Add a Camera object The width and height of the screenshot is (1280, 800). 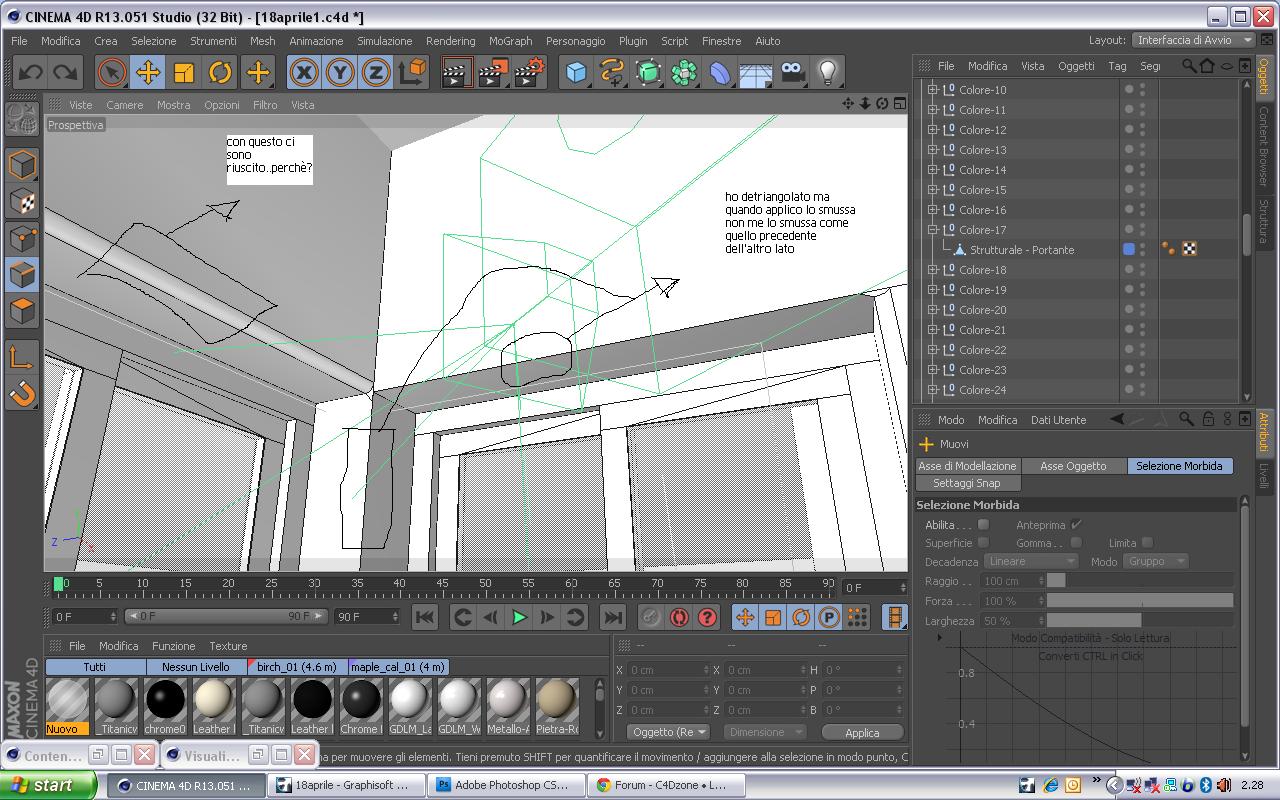pyautogui.click(x=792, y=72)
